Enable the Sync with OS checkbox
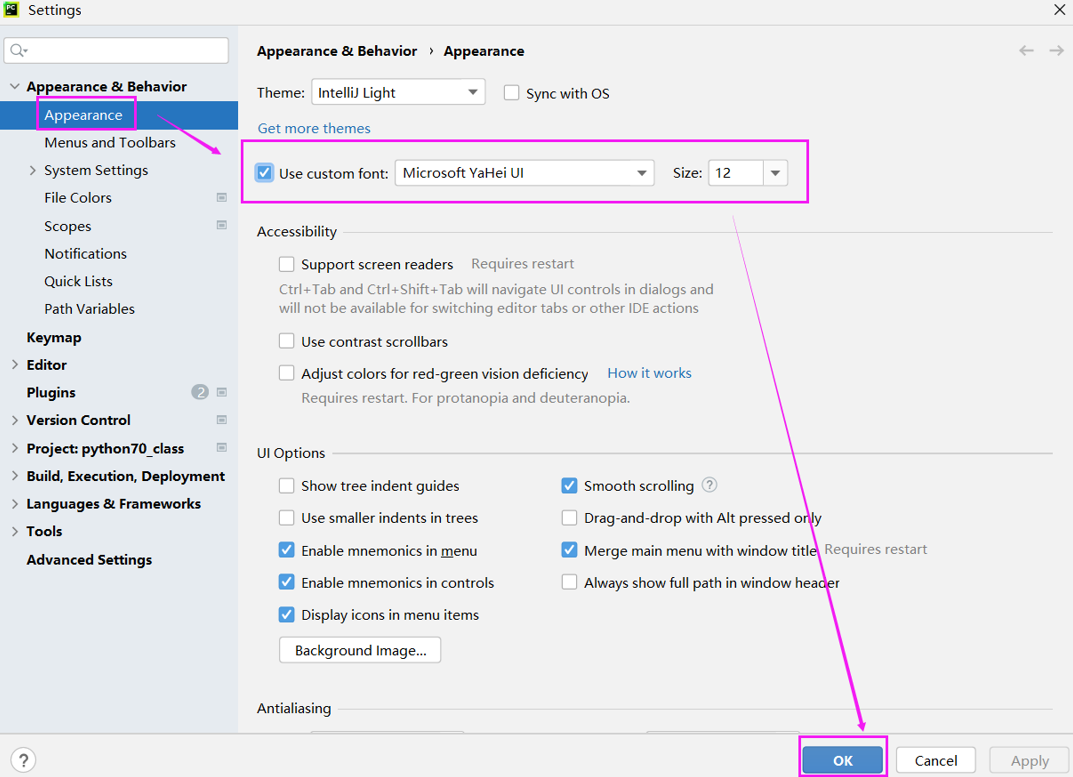The width and height of the screenshot is (1073, 777). (512, 93)
